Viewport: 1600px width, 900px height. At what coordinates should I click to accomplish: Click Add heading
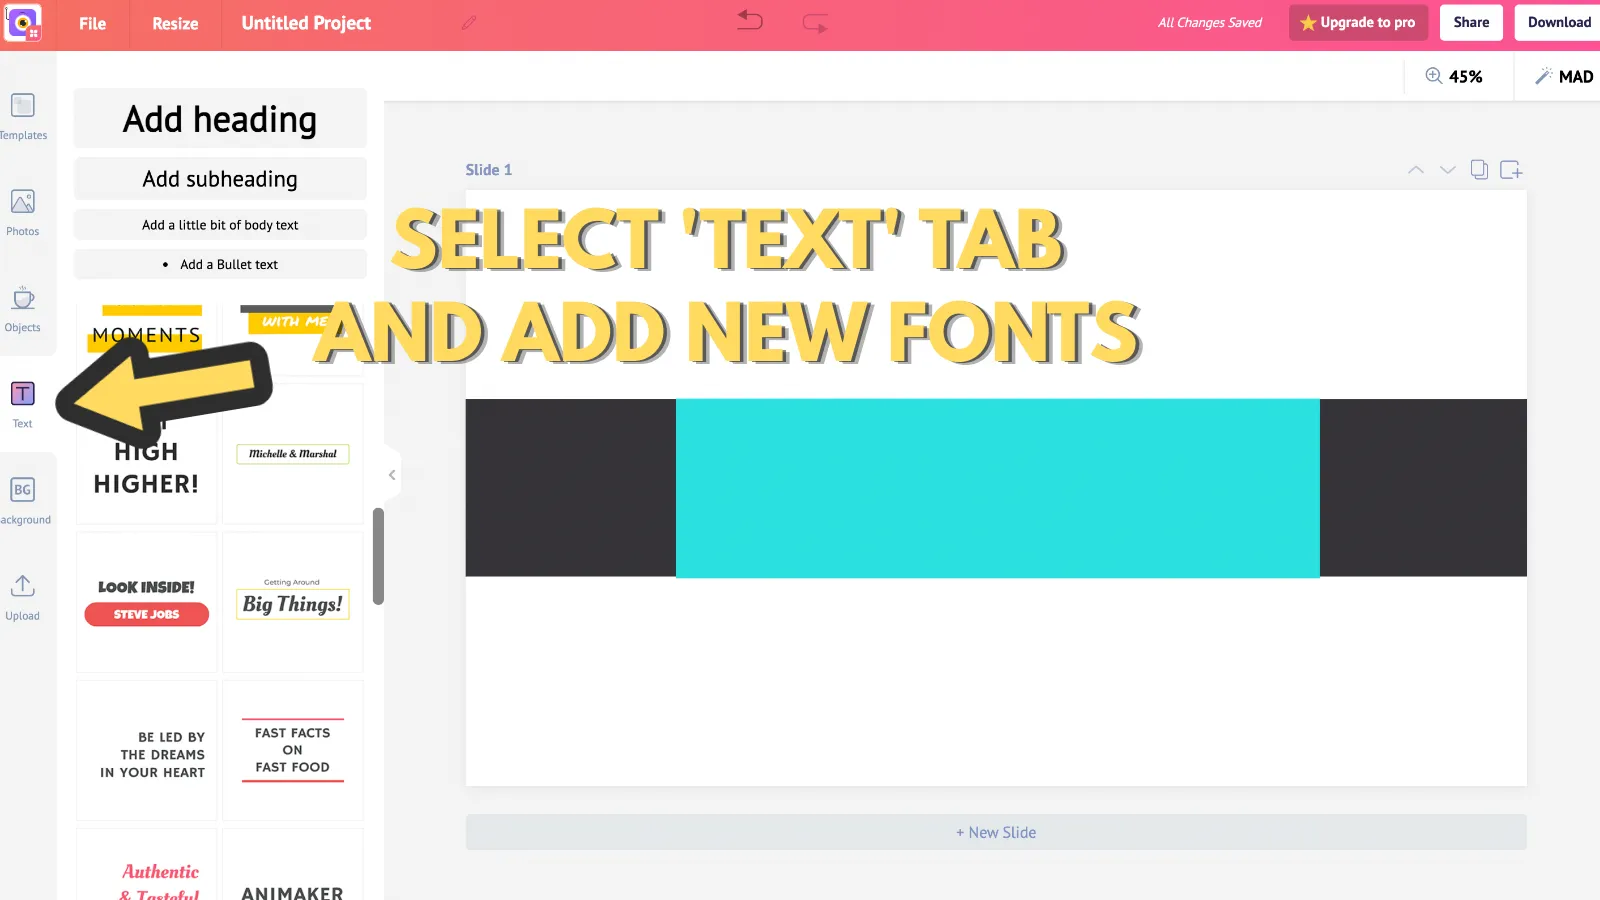(220, 119)
